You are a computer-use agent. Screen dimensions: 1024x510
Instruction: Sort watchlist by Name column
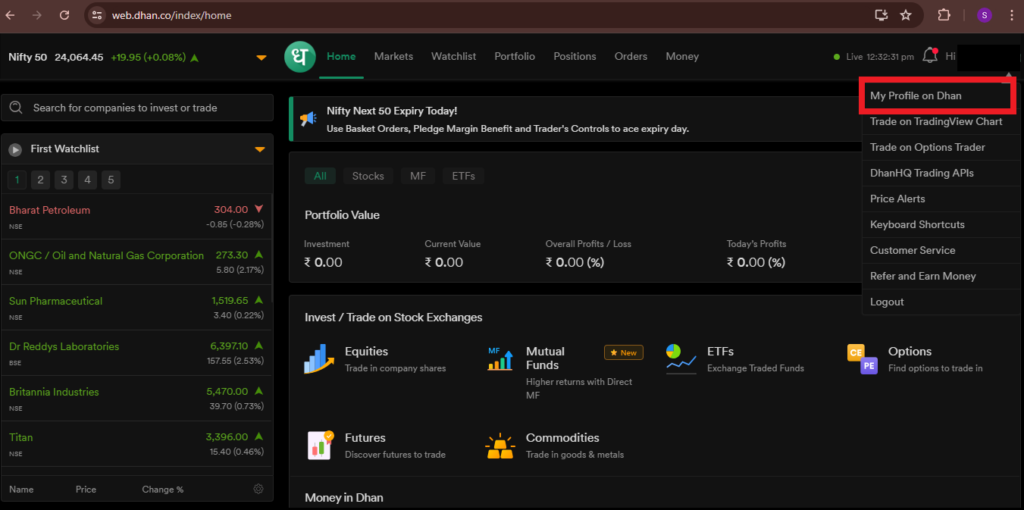(x=22, y=489)
